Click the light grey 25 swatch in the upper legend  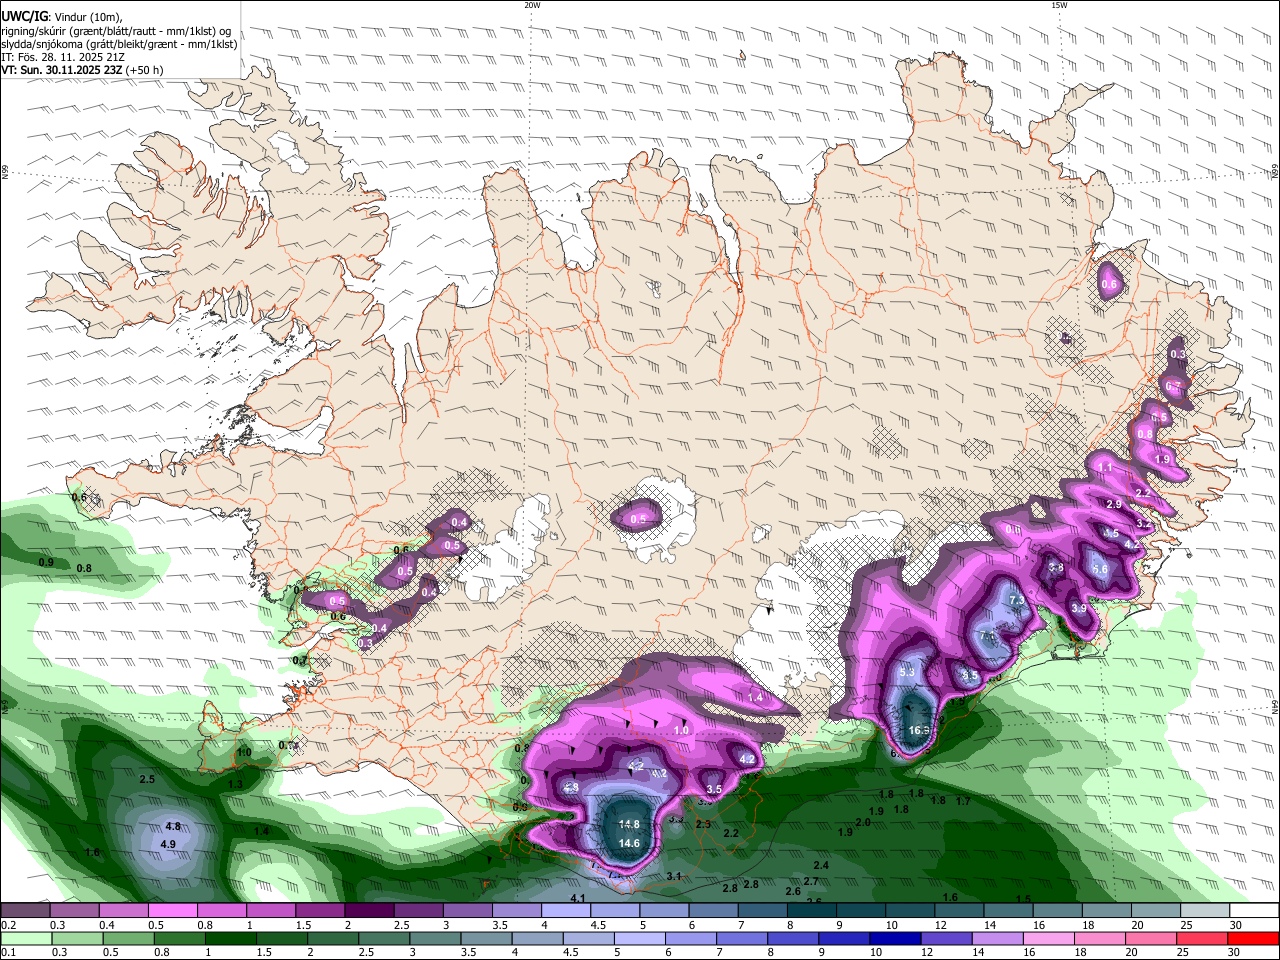pyautogui.click(x=1204, y=911)
